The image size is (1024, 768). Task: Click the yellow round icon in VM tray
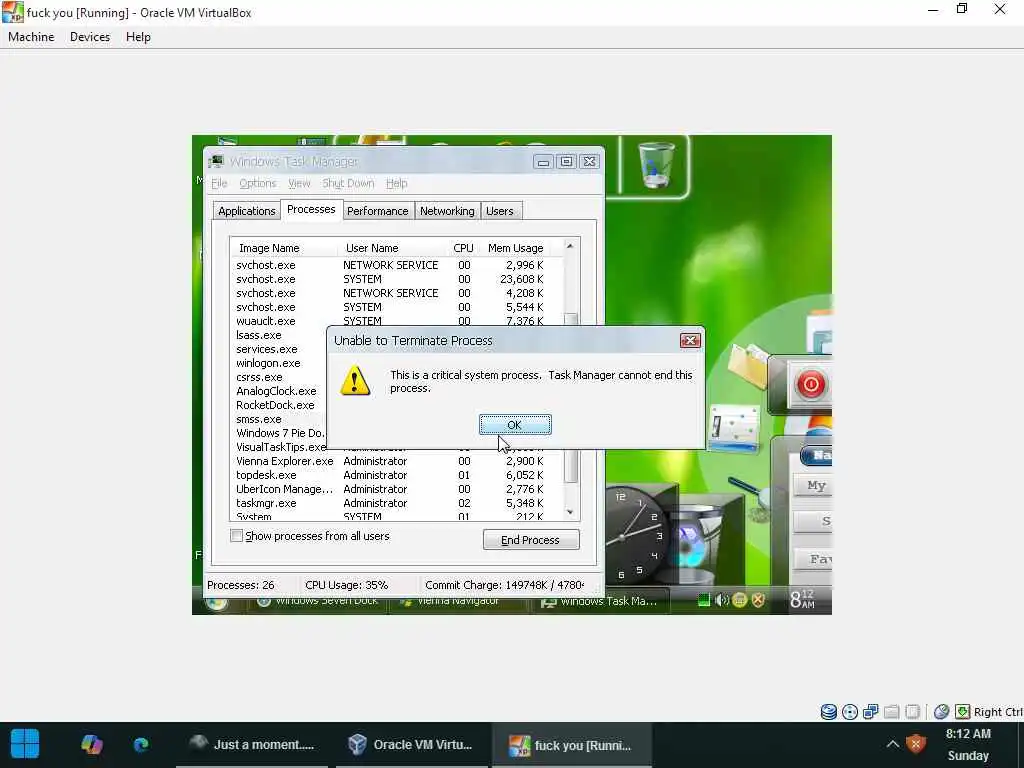[739, 600]
